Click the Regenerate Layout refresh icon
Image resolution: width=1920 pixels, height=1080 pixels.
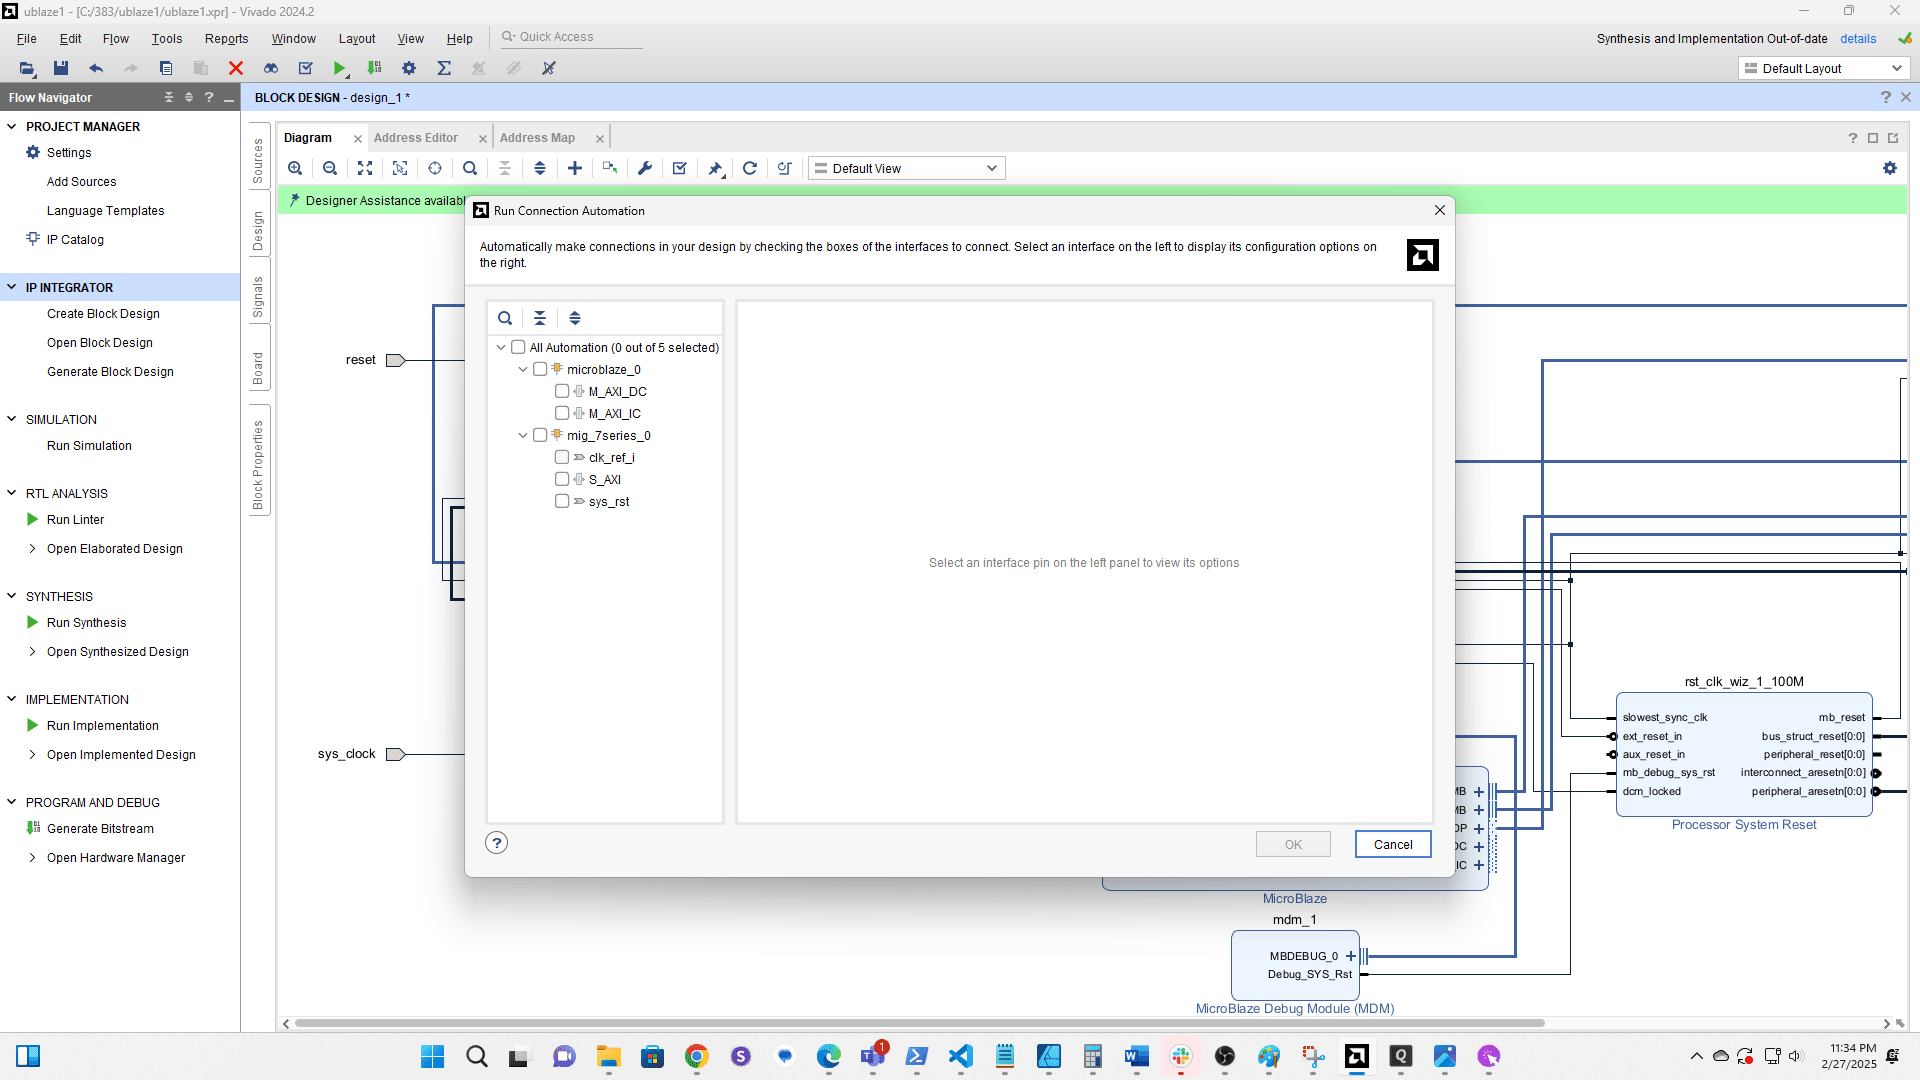(750, 168)
